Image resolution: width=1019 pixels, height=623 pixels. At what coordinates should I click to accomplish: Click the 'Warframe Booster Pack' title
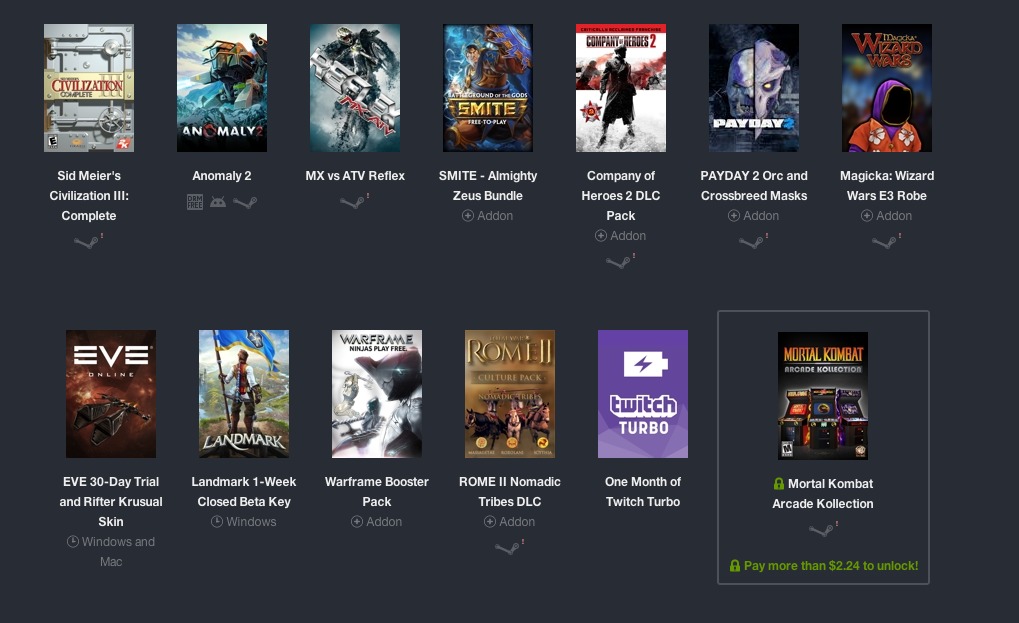[377, 491]
